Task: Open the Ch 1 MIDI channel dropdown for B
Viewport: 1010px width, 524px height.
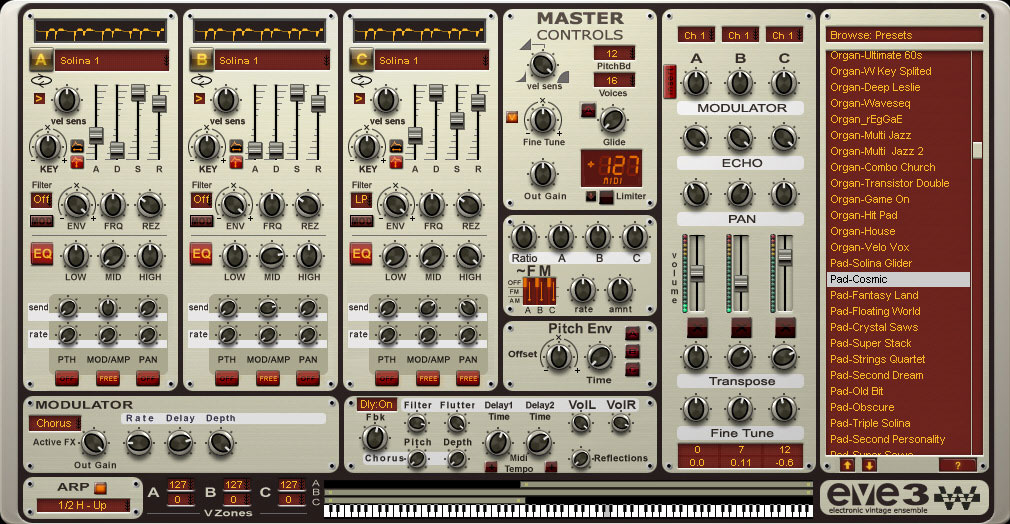Action: pyautogui.click(x=741, y=35)
